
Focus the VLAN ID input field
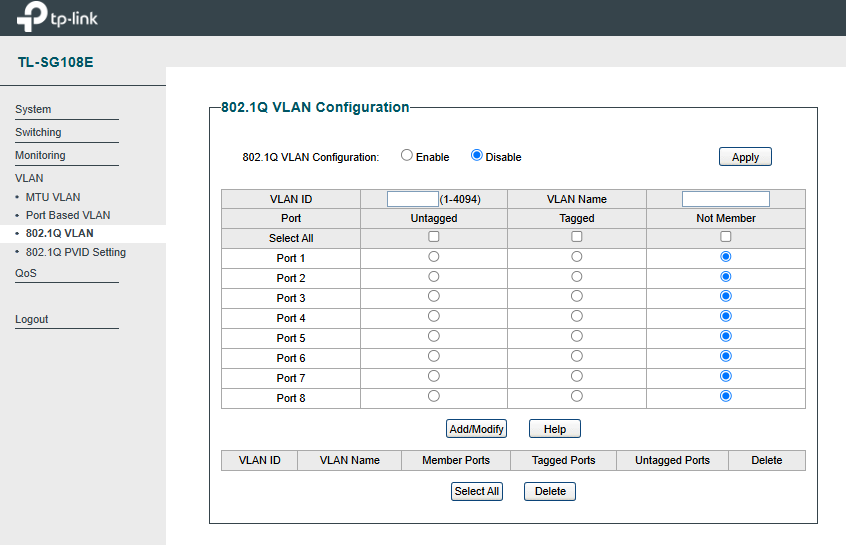413,199
